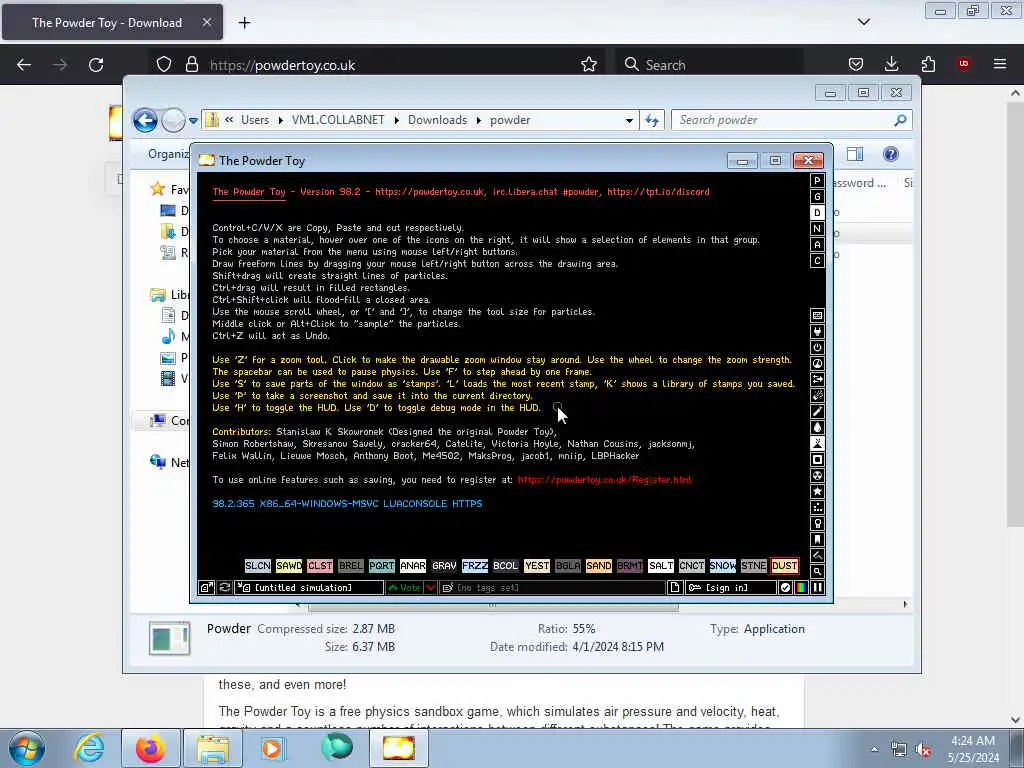Screen dimensions: 1024x768
Task: Open the Favorites bookmark icon menu
Action: pos(817,539)
